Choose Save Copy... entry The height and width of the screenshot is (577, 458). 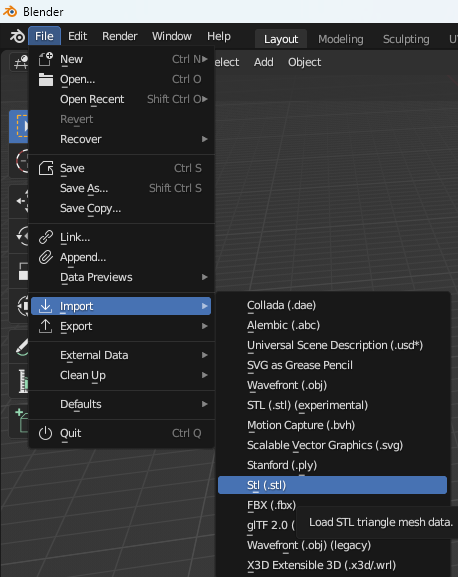pos(121,209)
